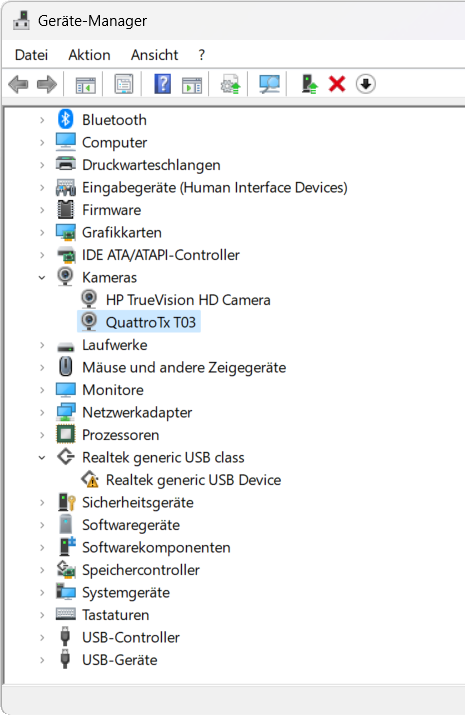Expand the Bluetooth category
Image resolution: width=465 pixels, height=715 pixels.
pos(42,120)
